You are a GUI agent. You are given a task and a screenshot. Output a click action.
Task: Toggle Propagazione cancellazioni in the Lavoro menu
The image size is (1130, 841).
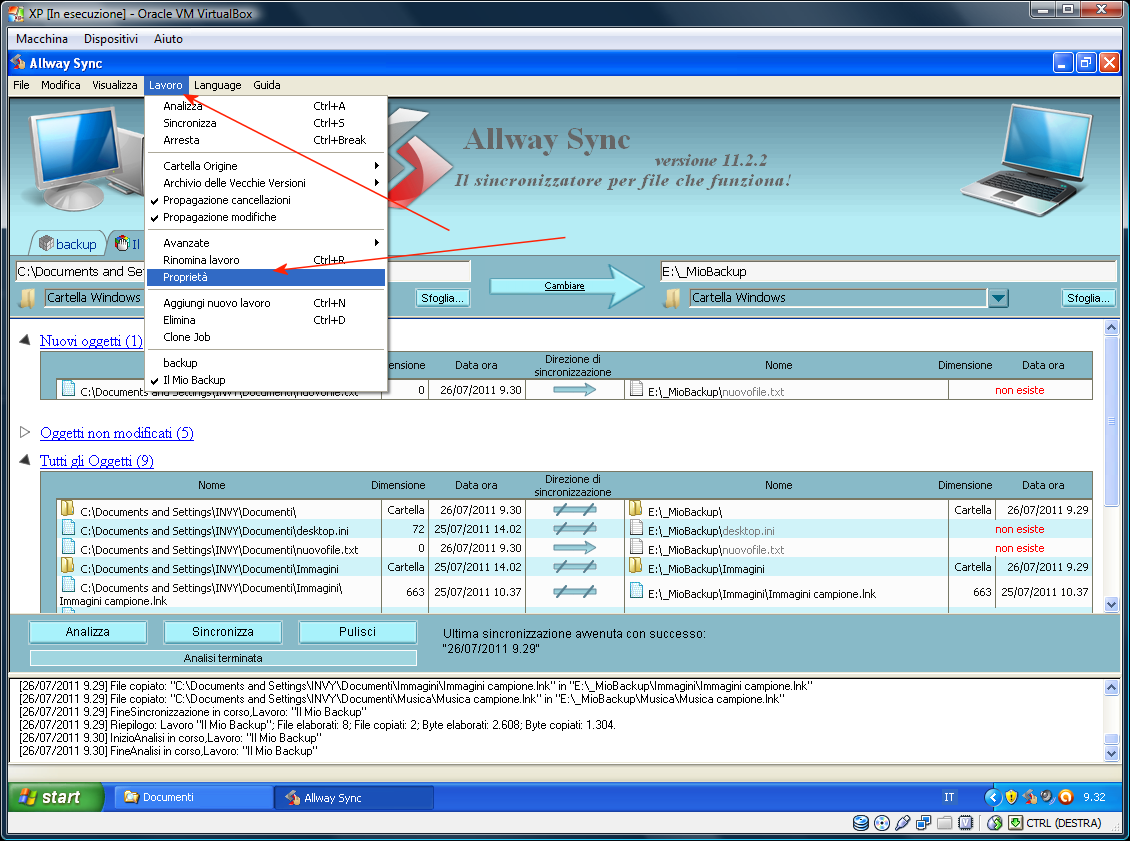(x=266, y=200)
